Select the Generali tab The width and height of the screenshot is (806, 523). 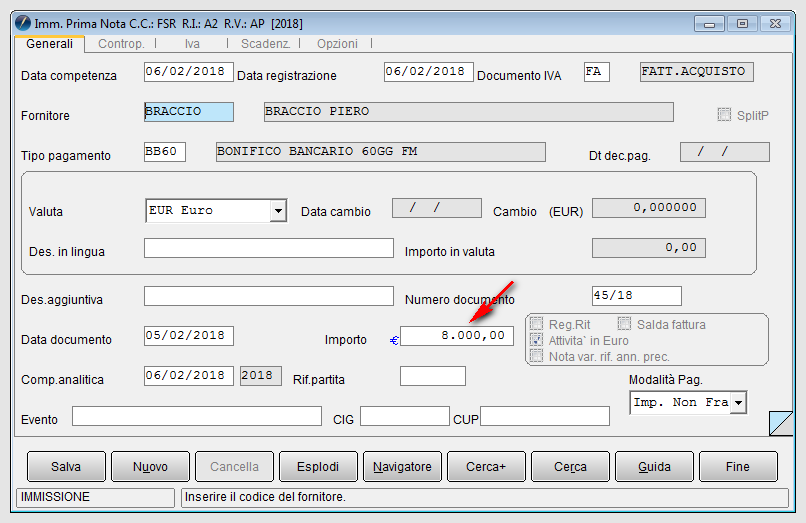click(49, 44)
